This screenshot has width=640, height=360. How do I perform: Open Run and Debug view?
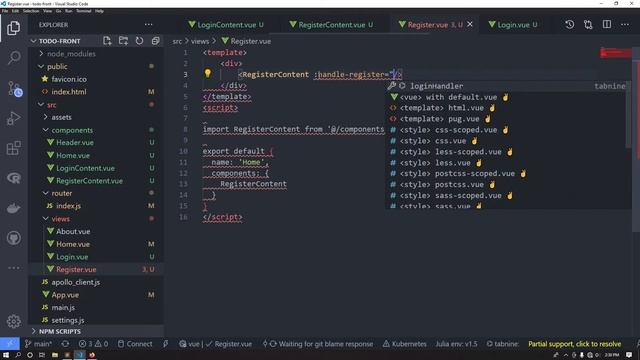pos(13,118)
